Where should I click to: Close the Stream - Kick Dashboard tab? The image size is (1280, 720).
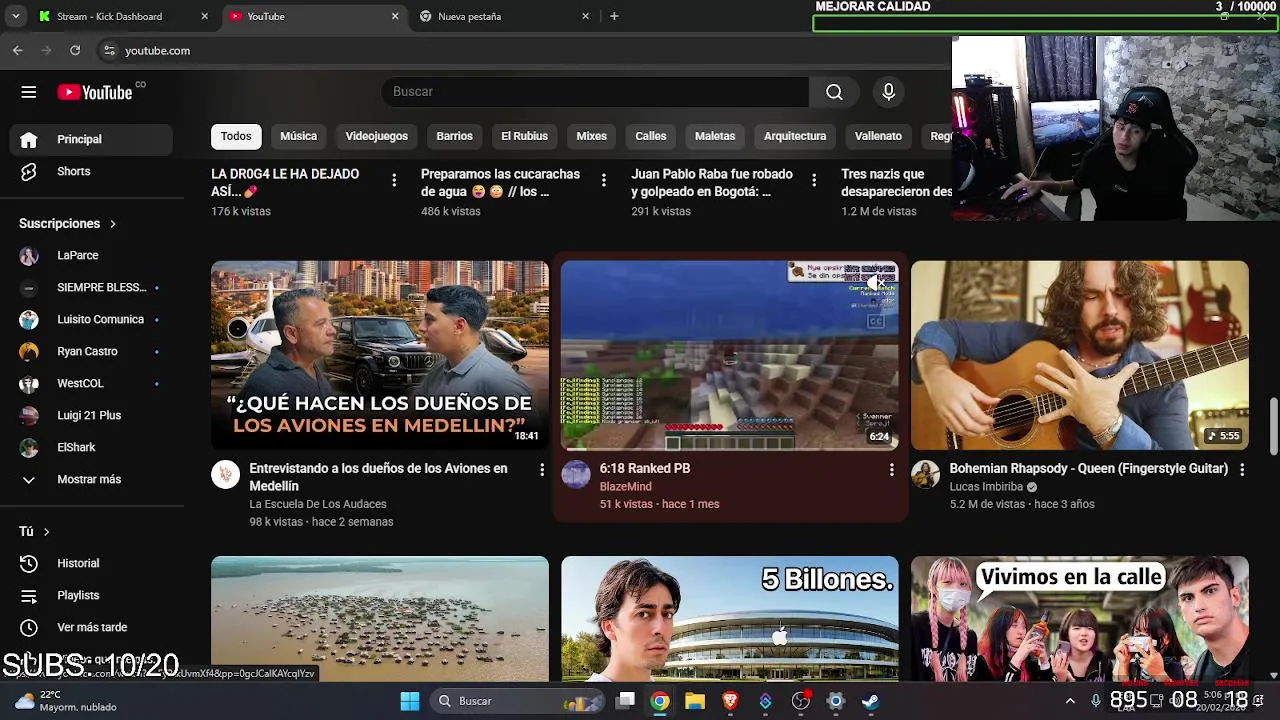[205, 16]
